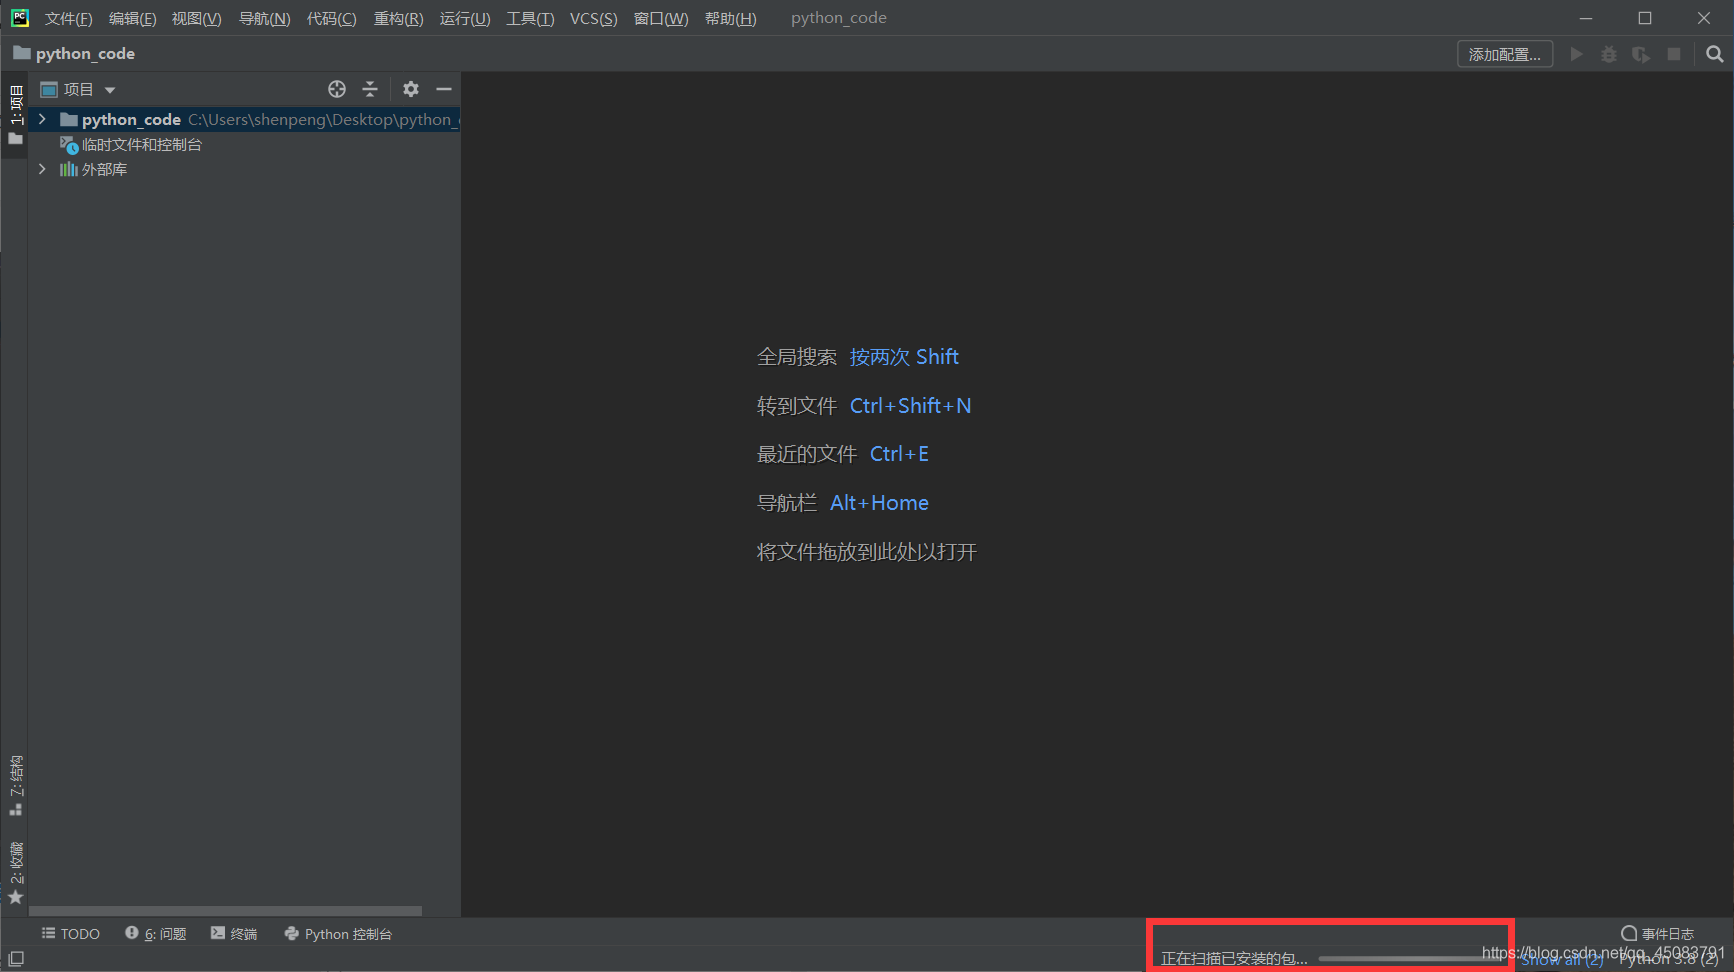Toggle the 1: 项目 side tool window tab
This screenshot has width=1734, height=972.
coord(15,114)
